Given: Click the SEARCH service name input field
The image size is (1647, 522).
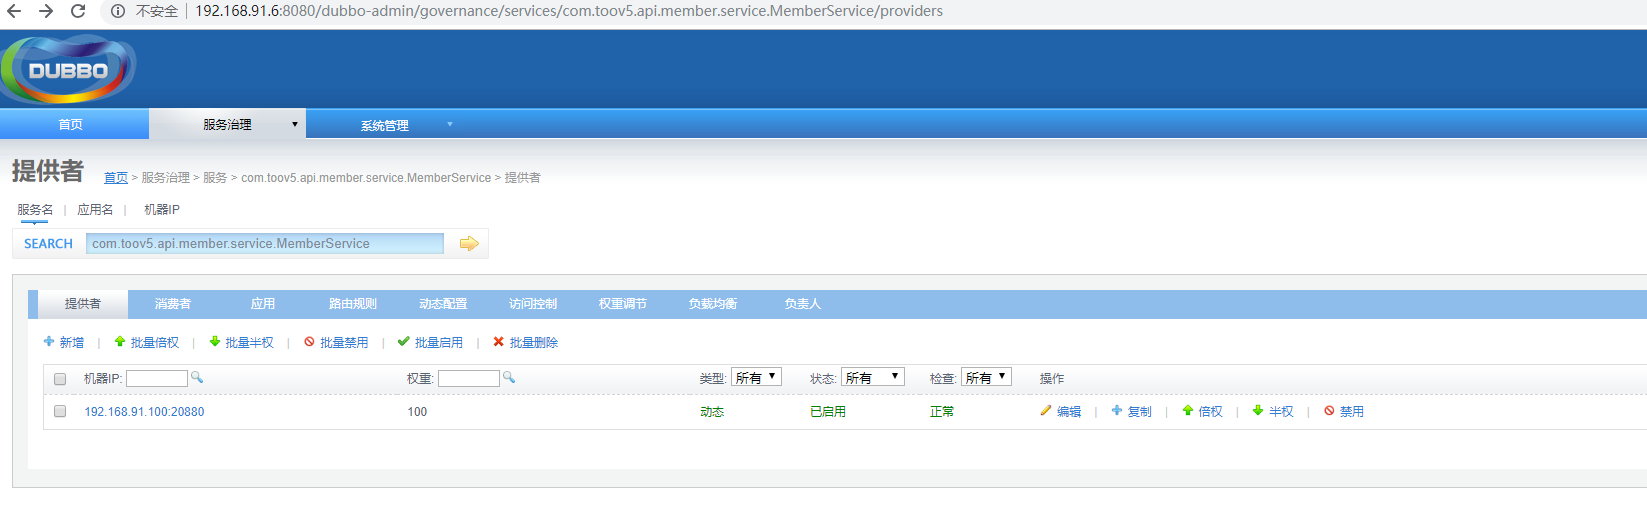Looking at the screenshot, I should 265,244.
